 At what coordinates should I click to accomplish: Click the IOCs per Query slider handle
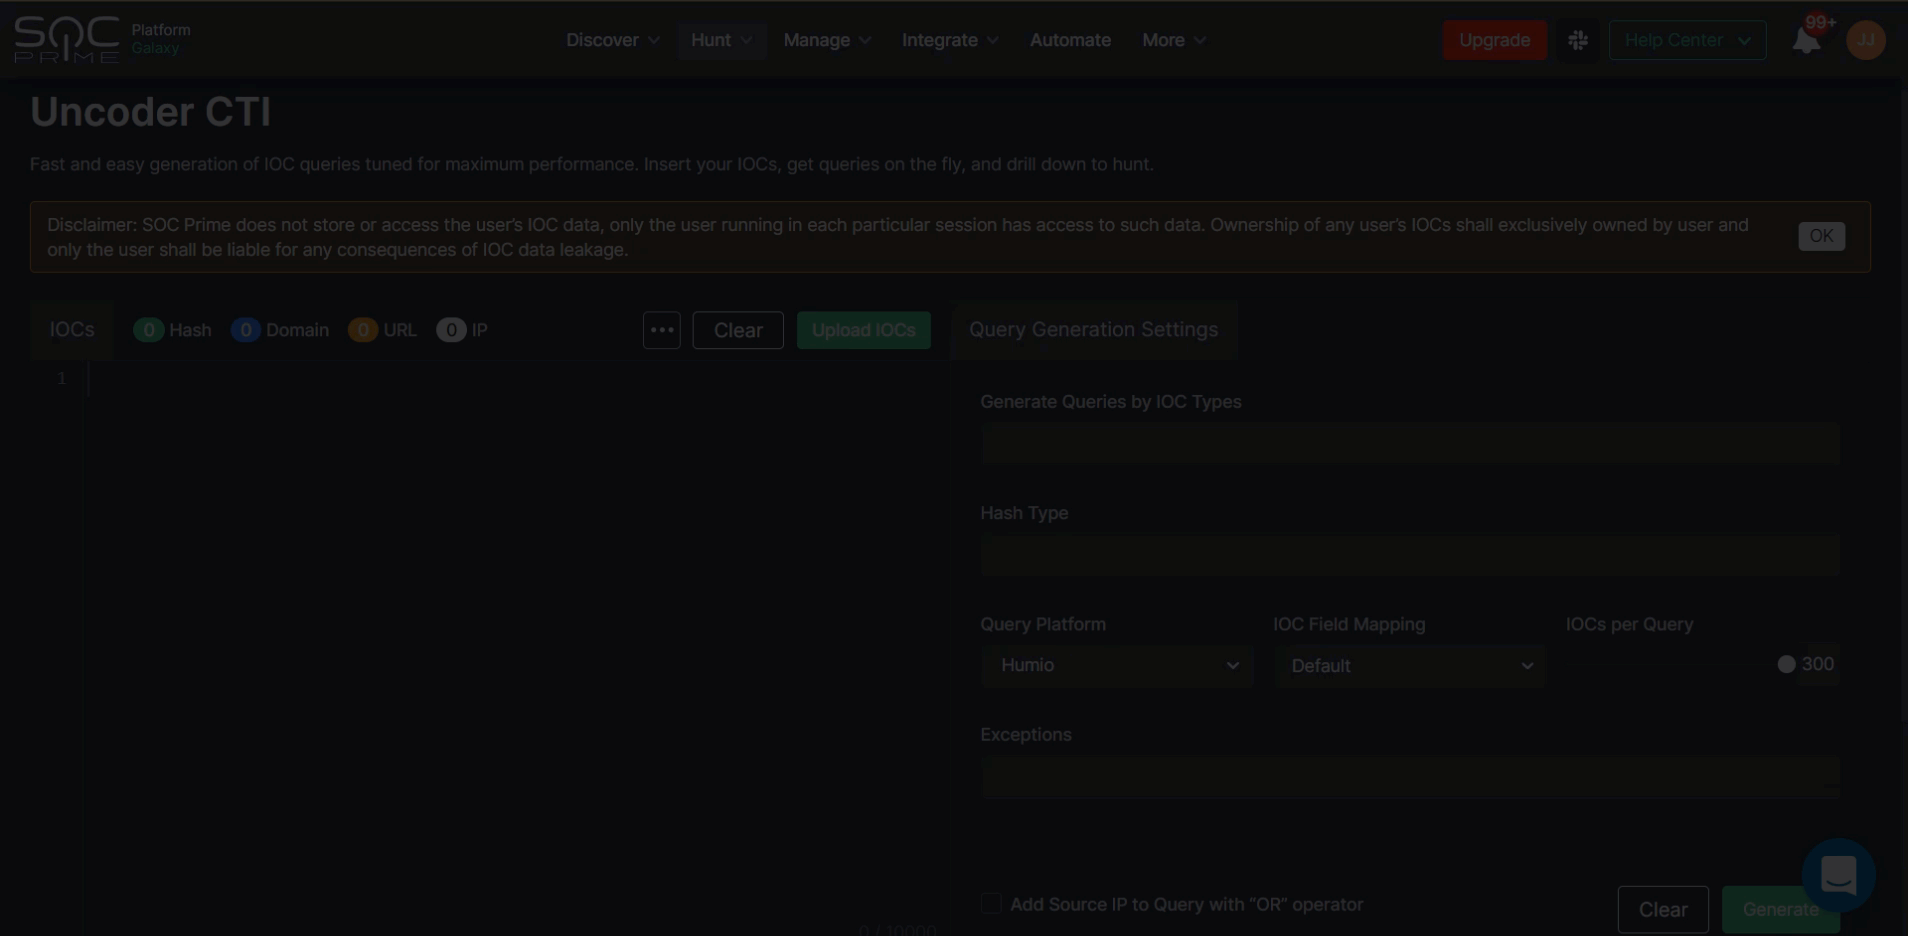click(1786, 665)
